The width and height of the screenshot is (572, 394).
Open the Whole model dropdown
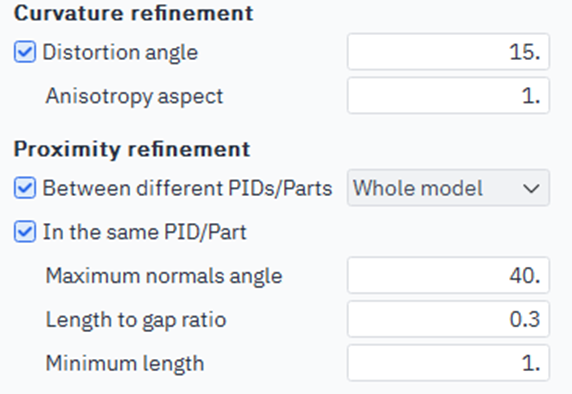coord(448,188)
